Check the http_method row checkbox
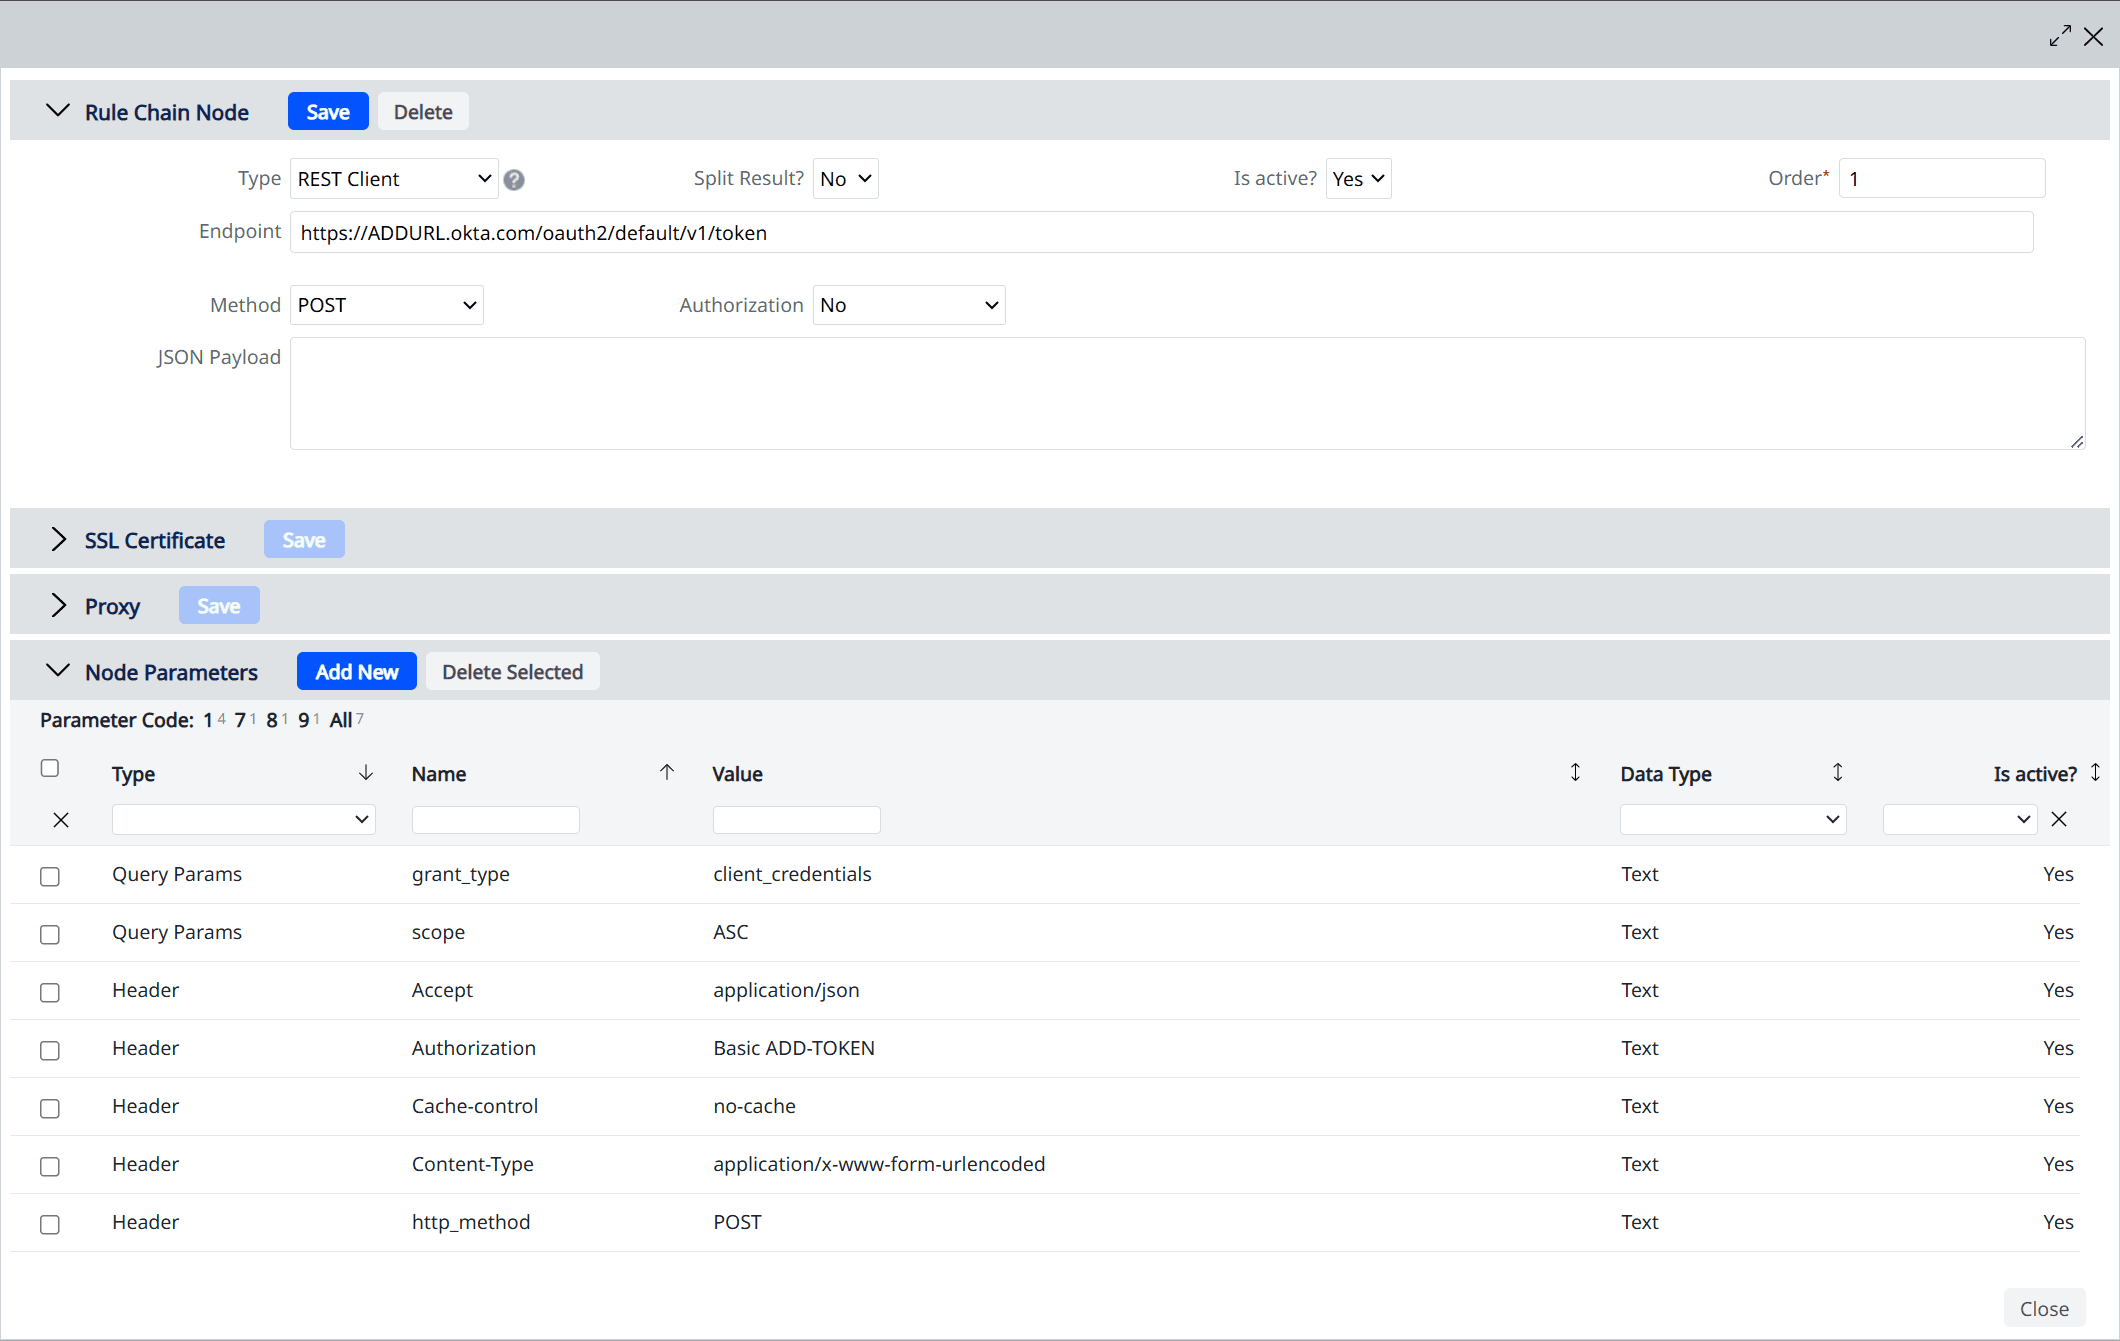 50,1224
